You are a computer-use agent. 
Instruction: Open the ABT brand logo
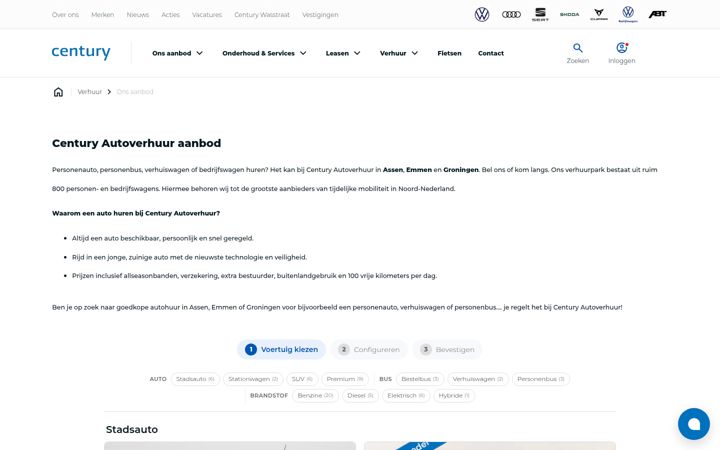(x=658, y=15)
